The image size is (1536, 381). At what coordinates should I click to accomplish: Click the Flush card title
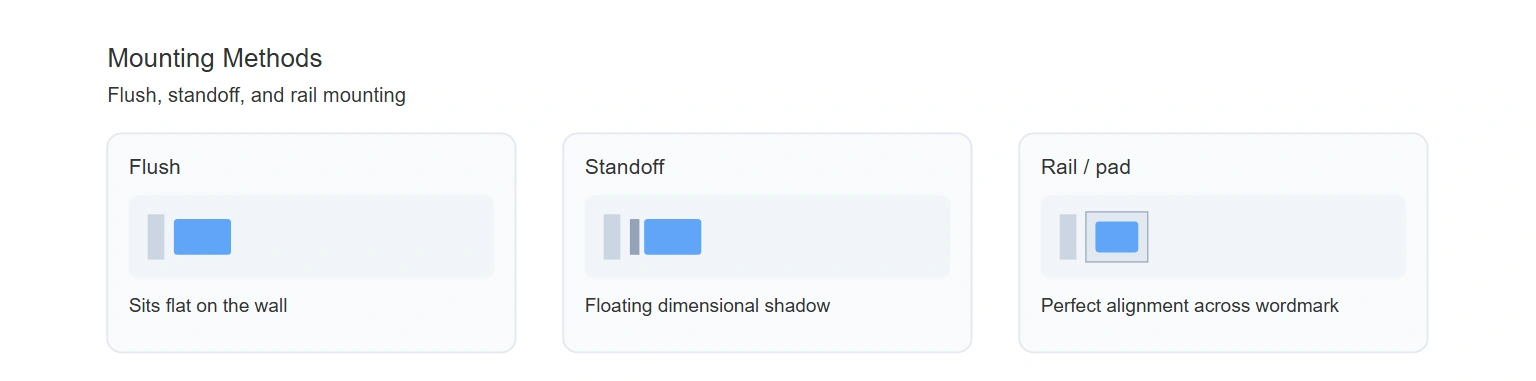tap(155, 167)
